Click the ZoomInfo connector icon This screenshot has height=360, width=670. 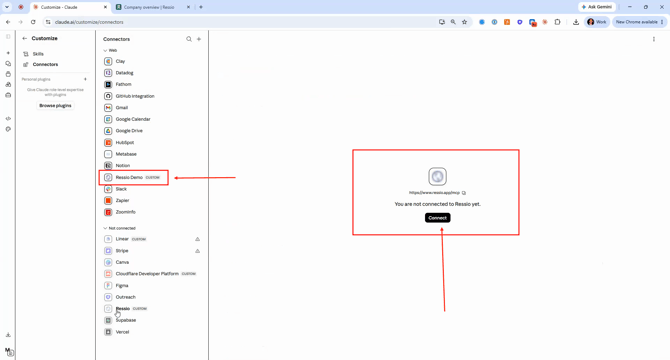click(108, 212)
